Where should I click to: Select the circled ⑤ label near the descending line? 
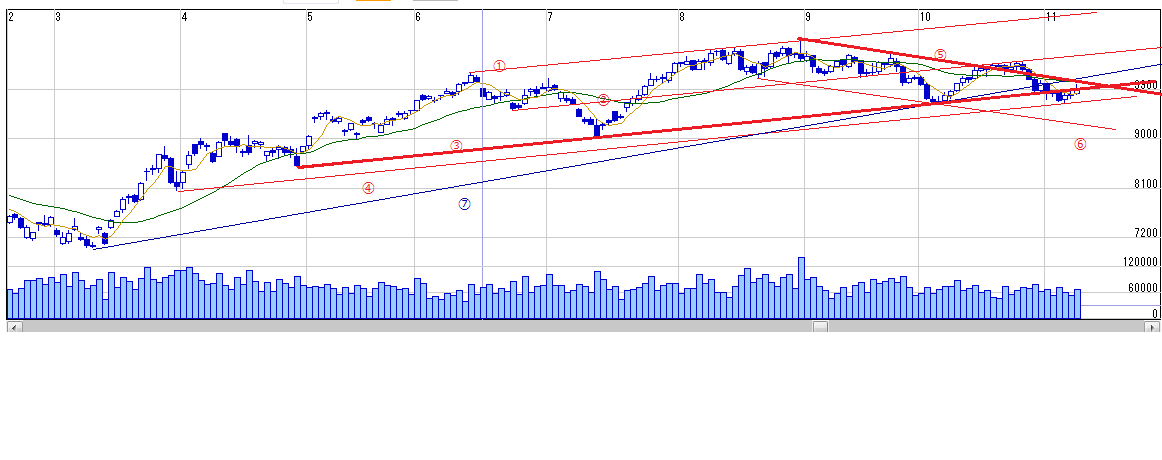[x=940, y=55]
